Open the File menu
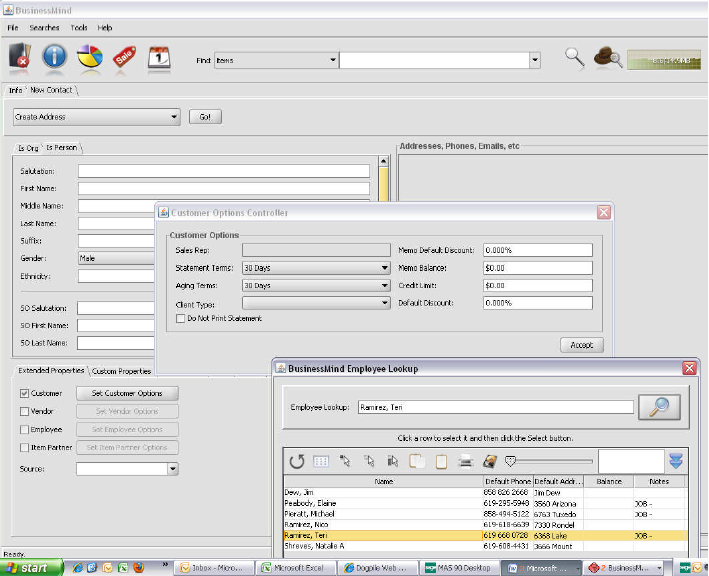Screen dimensions: 709x576 pyautogui.click(x=13, y=28)
